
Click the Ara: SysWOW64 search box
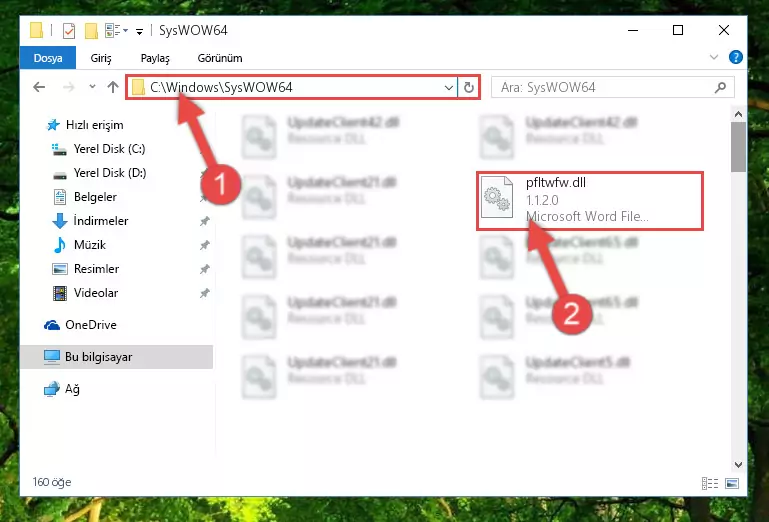click(613, 87)
